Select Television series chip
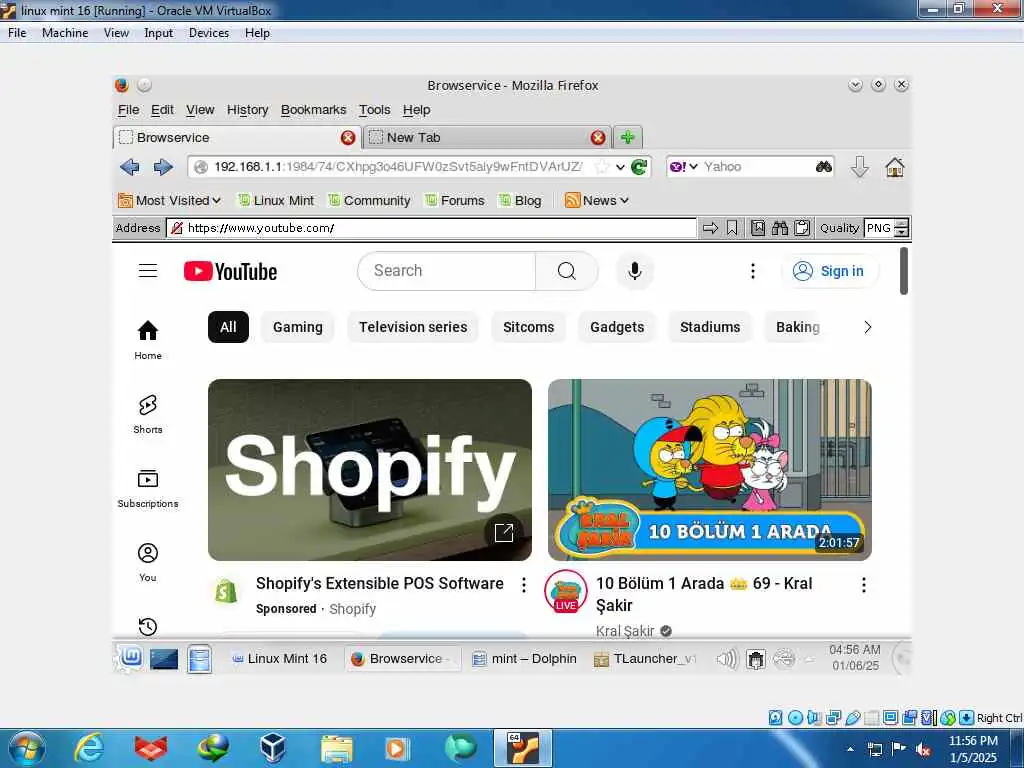The image size is (1024, 768). [x=413, y=327]
